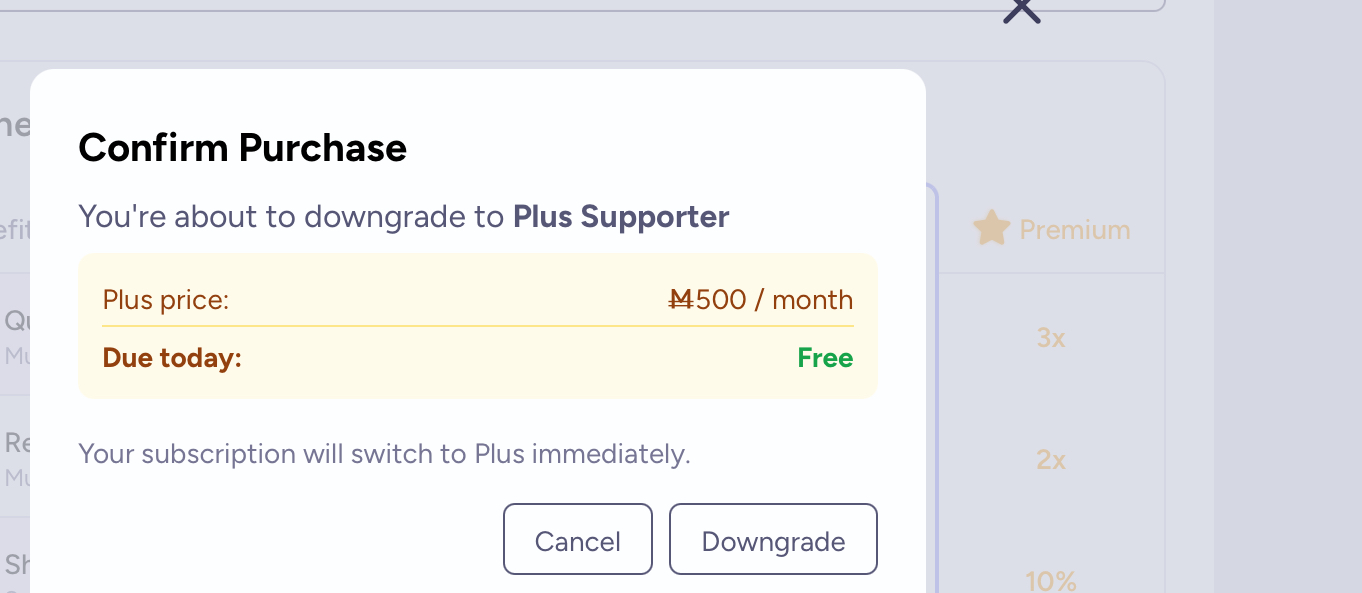Screen dimensions: 1362x593
Task: Click the Due today label
Action: point(172,358)
